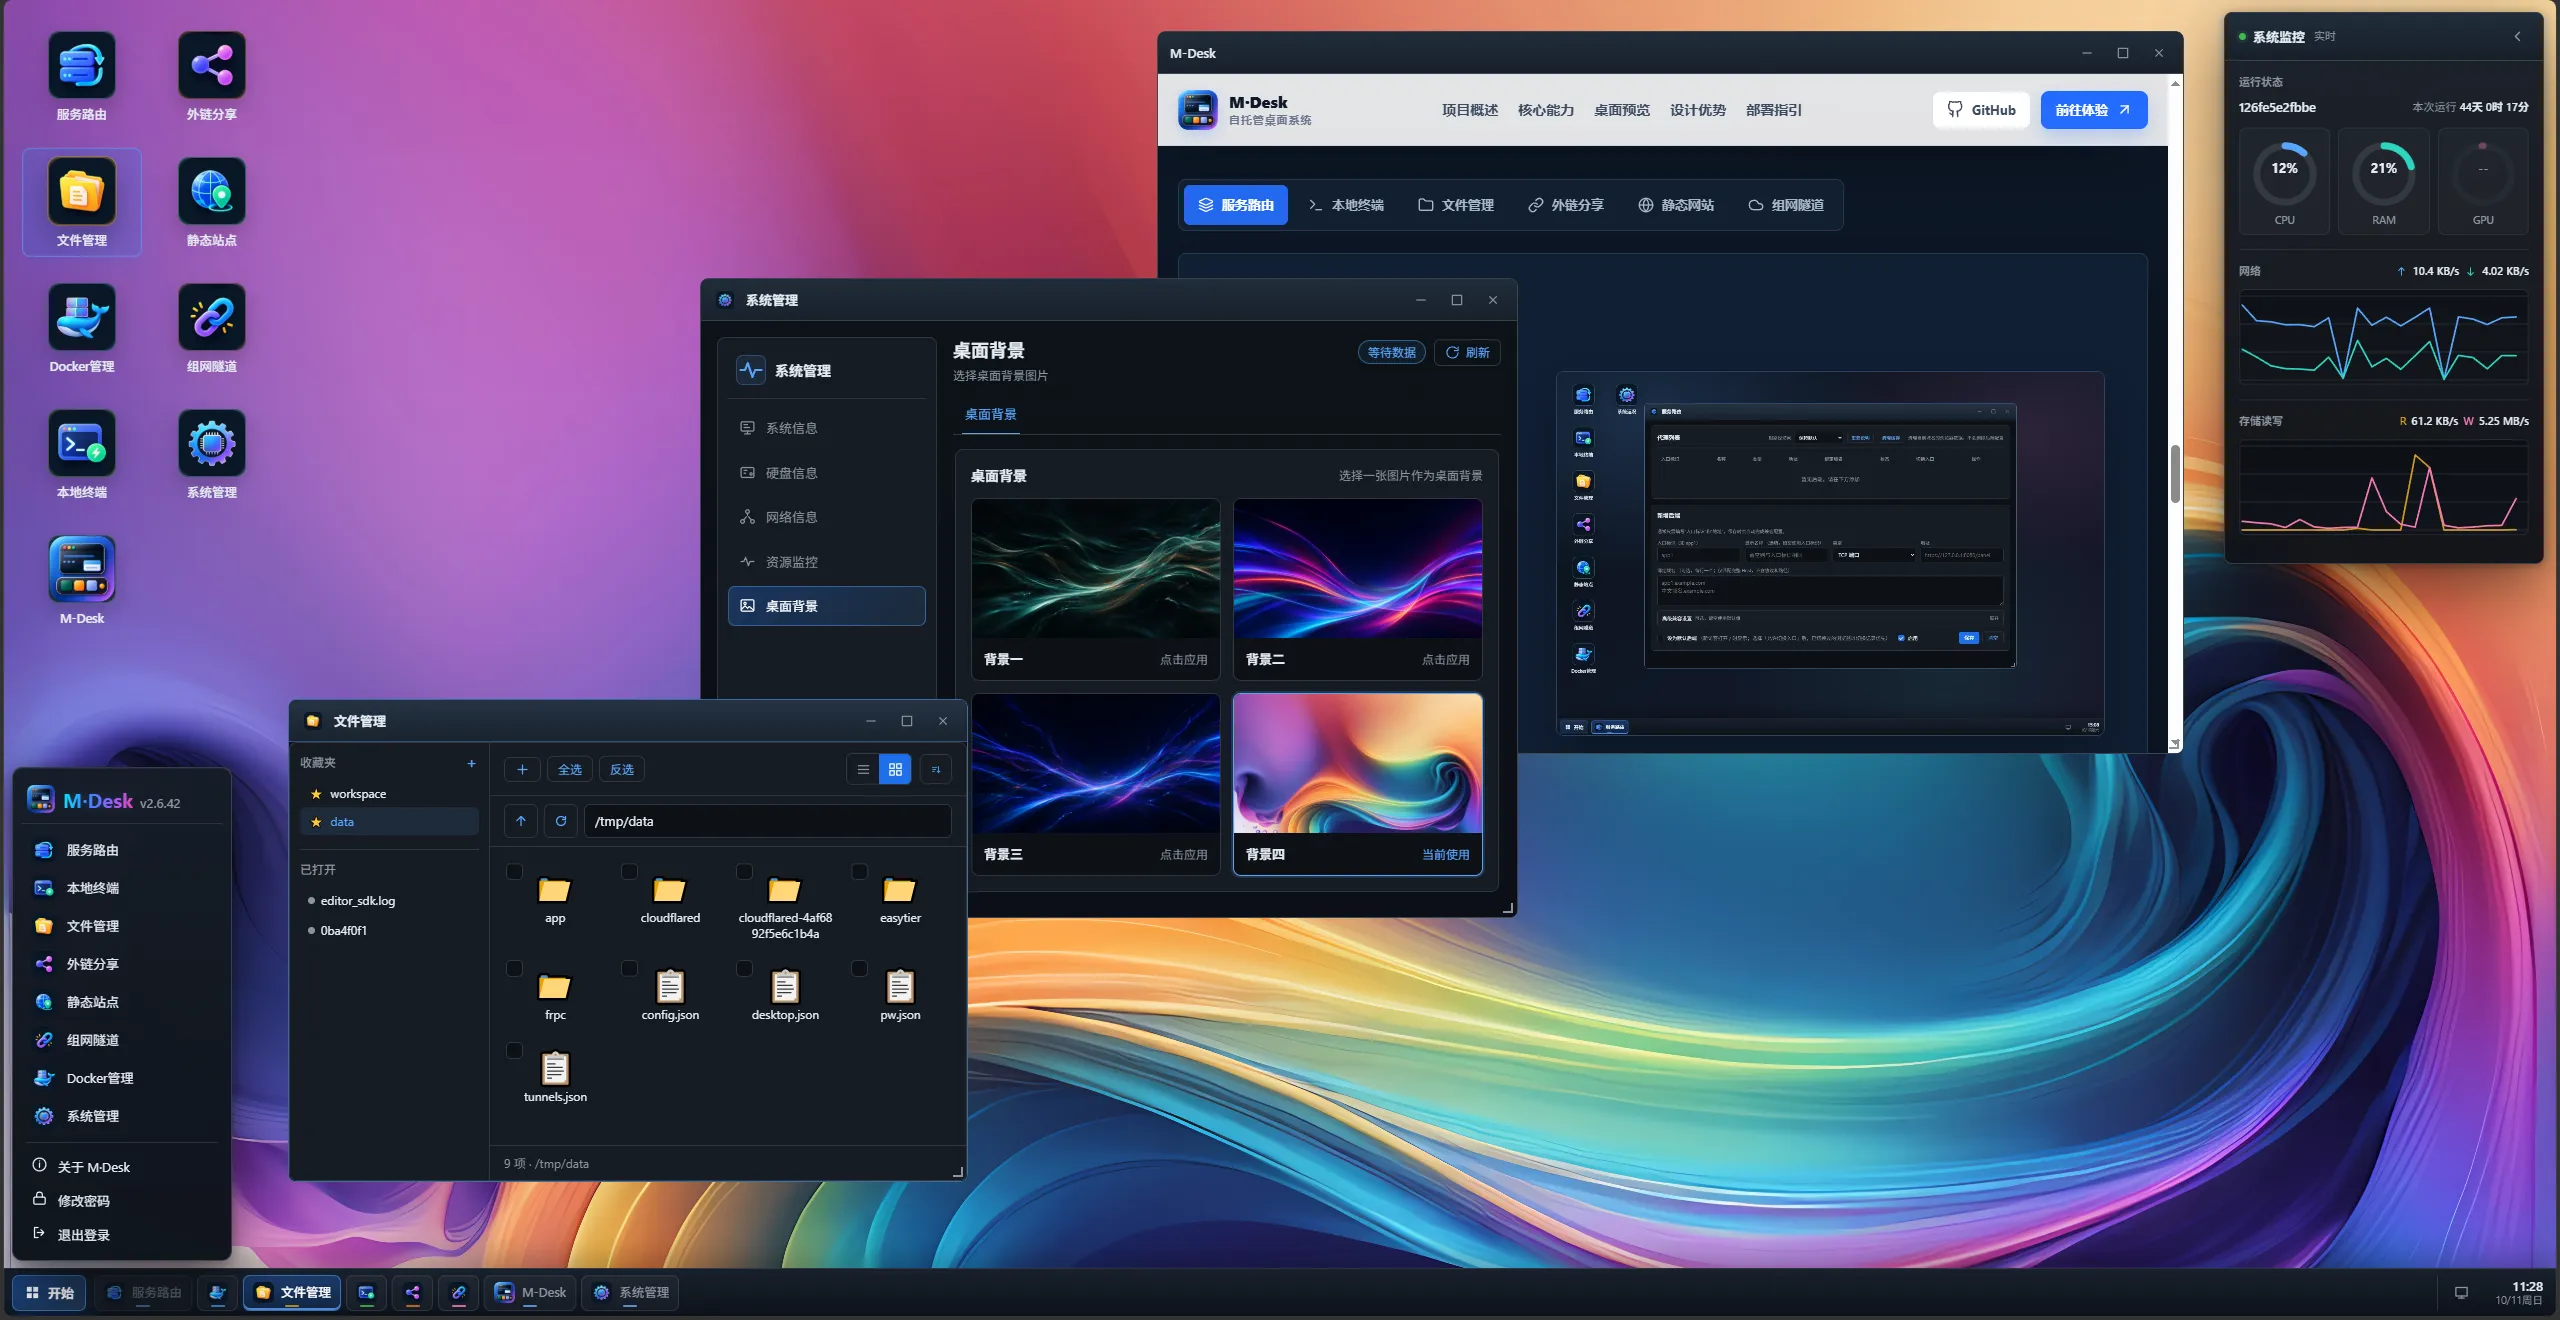Switch file manager to grid view
Image resolution: width=2560 pixels, height=1320 pixels.
(895, 769)
